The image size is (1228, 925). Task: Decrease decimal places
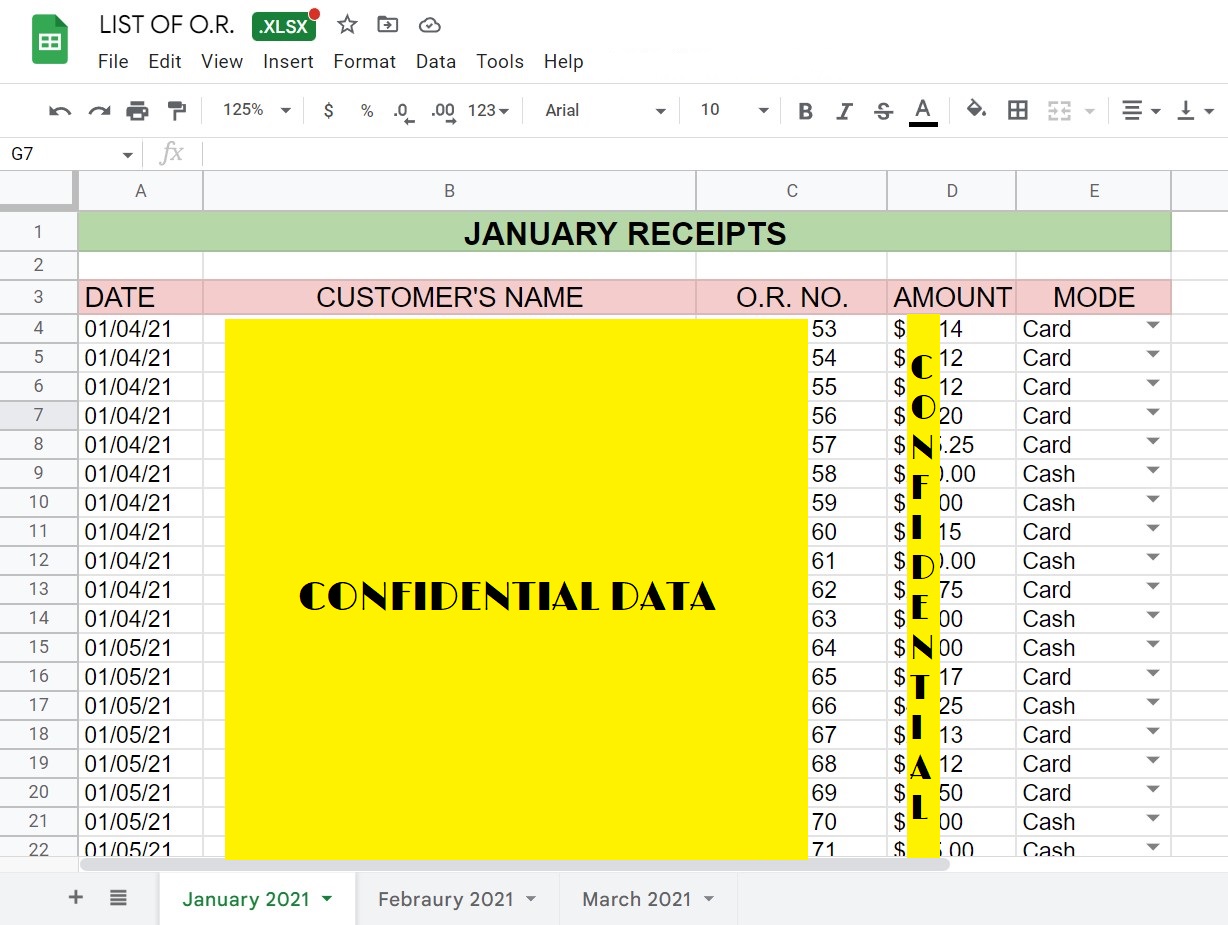coord(403,112)
